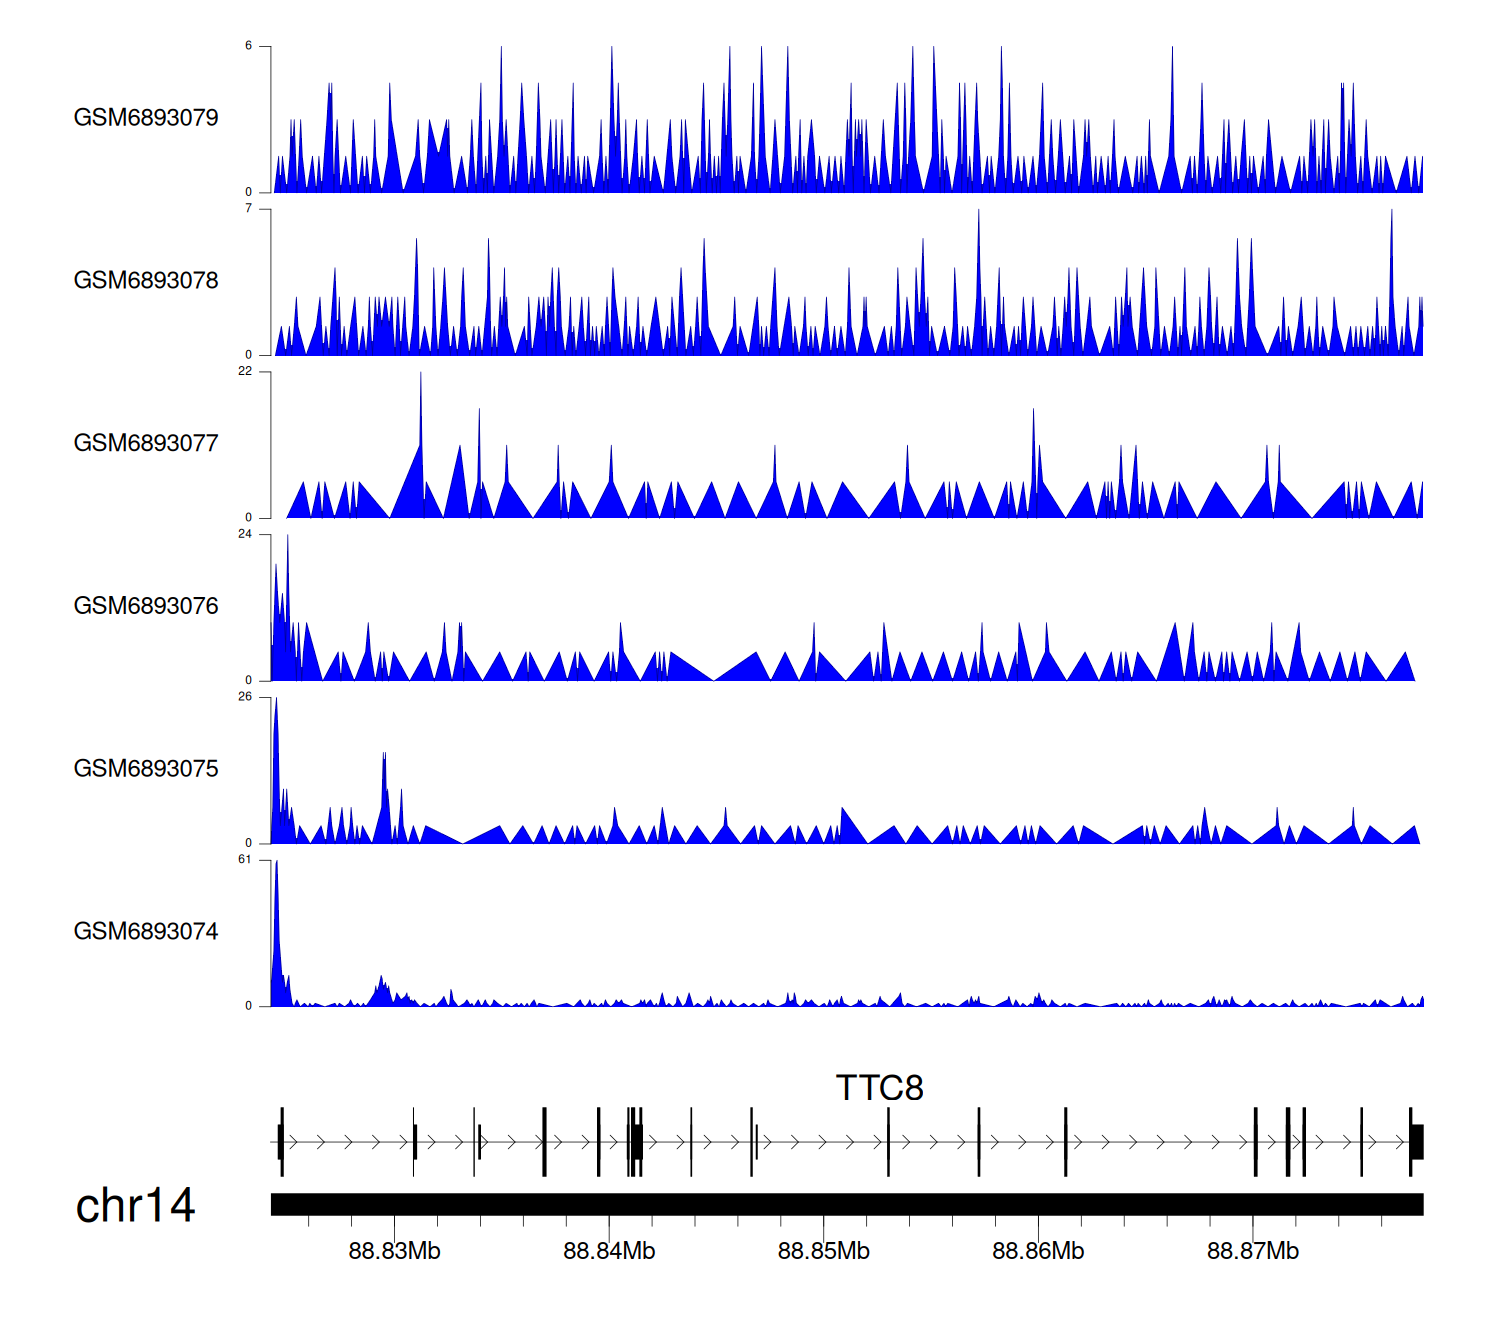Viewport: 1500px width, 1320px height.
Task: Click the GSM6893077 track name
Action: [x=146, y=444]
